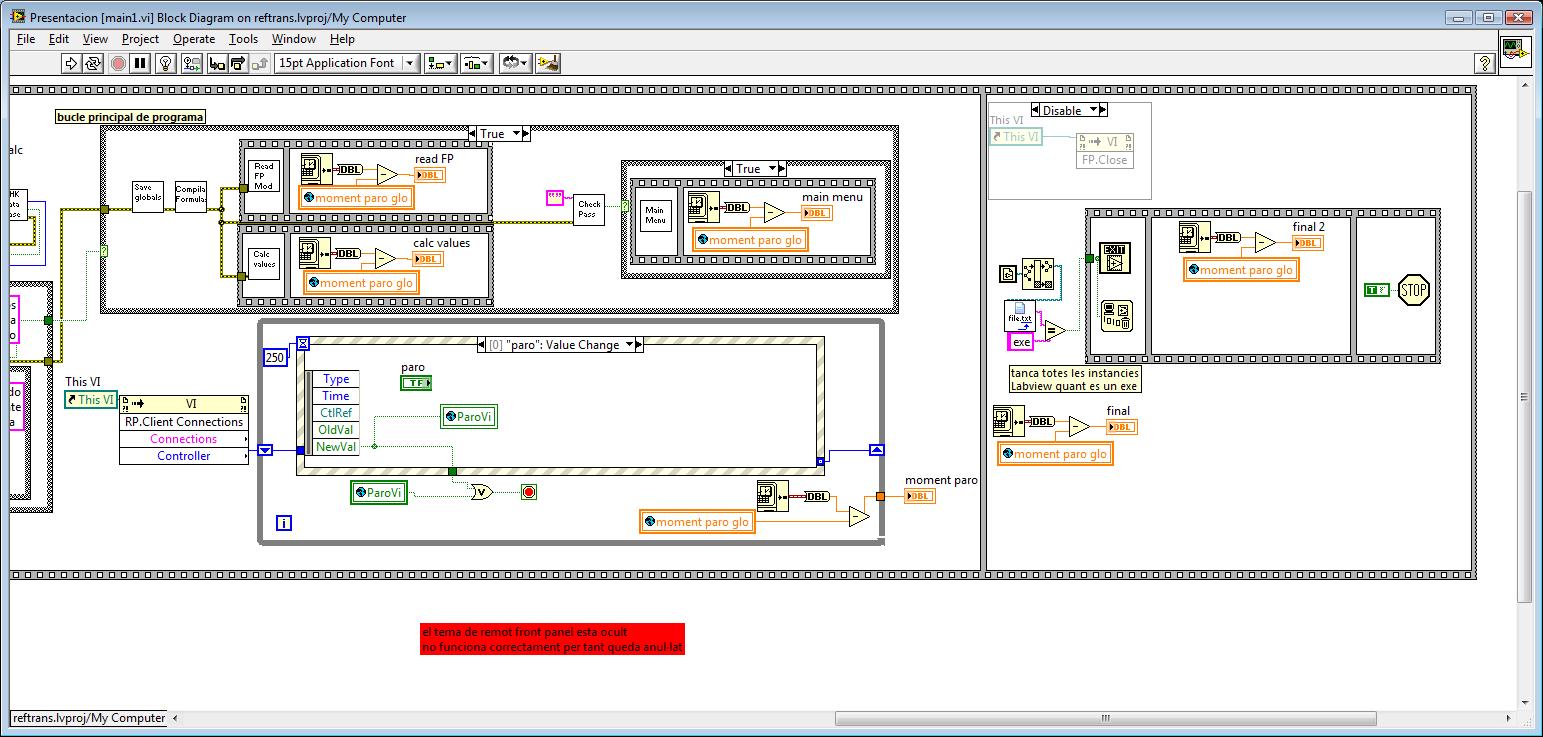Click the paro boolean TF terminal
This screenshot has height=737, width=1543.
click(x=416, y=383)
